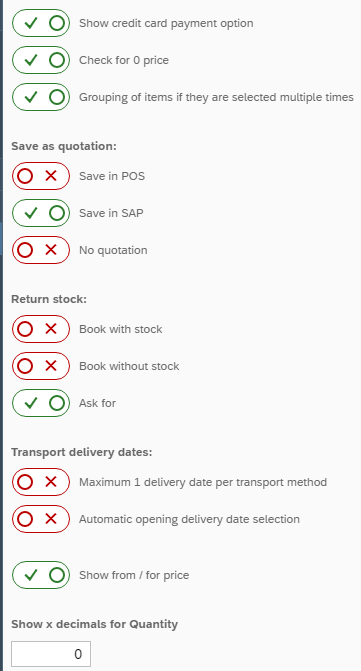Enable Book without stock toggle
The image size is (361, 671).
click(x=41, y=366)
